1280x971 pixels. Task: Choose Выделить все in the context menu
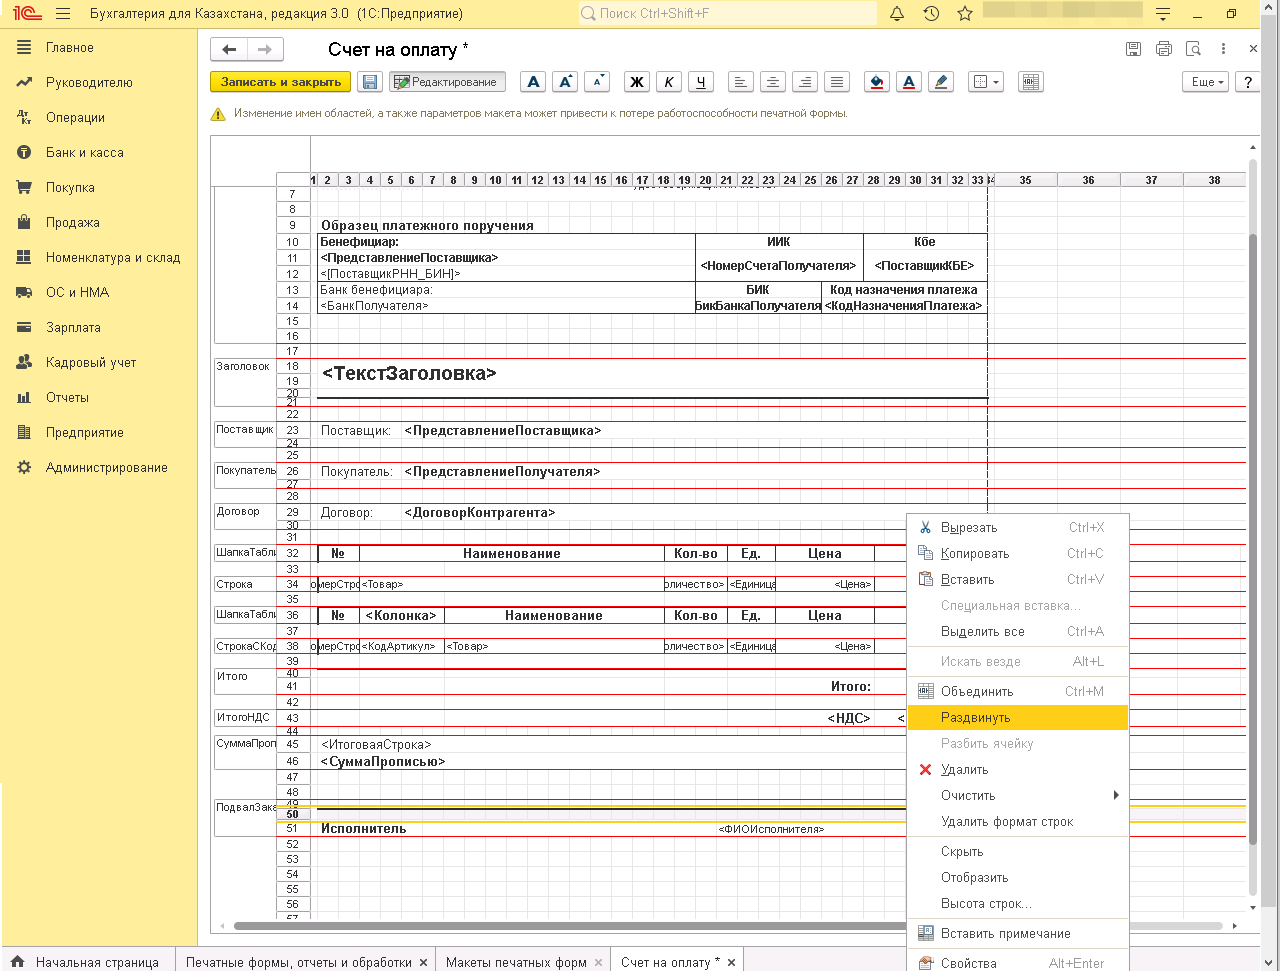[x=1018, y=631]
